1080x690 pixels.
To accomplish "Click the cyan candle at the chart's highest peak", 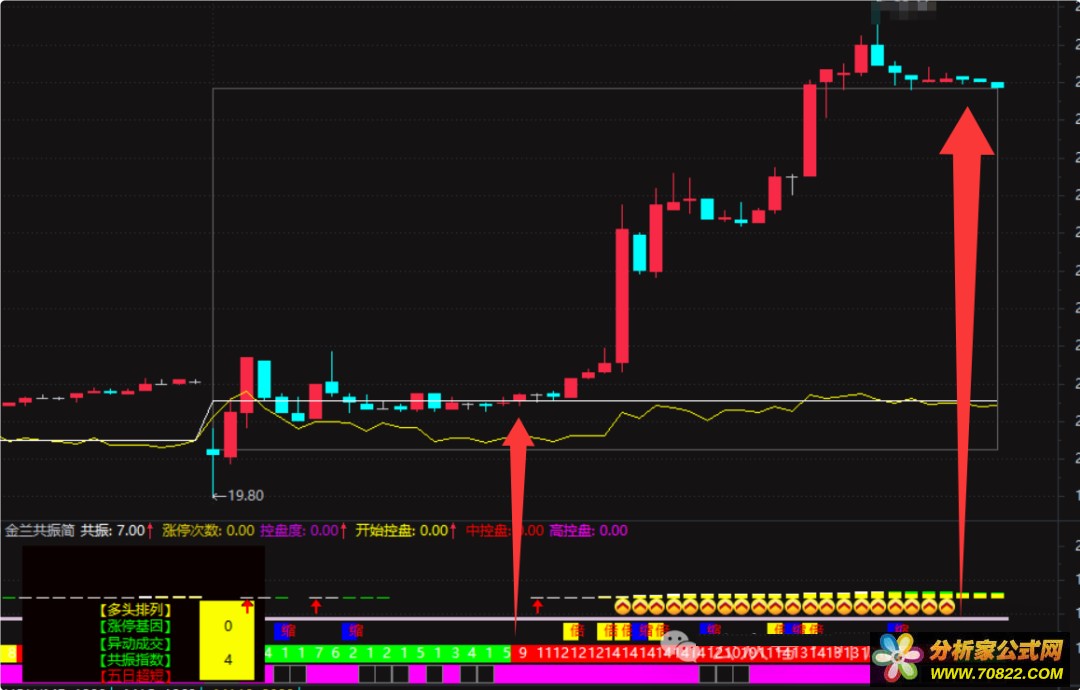I will [877, 48].
